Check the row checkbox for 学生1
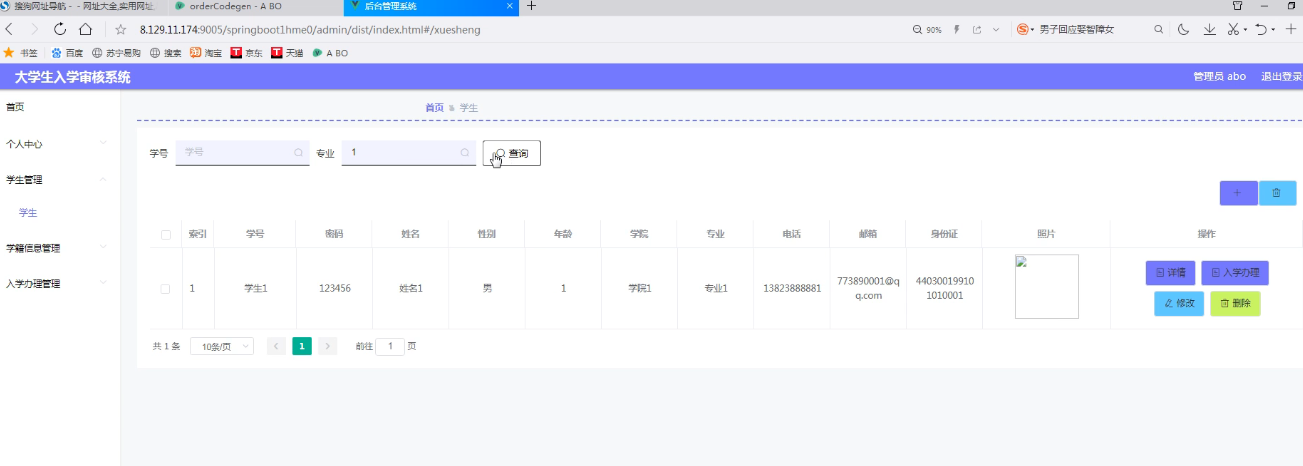This screenshot has height=466, width=1303. tap(166, 289)
